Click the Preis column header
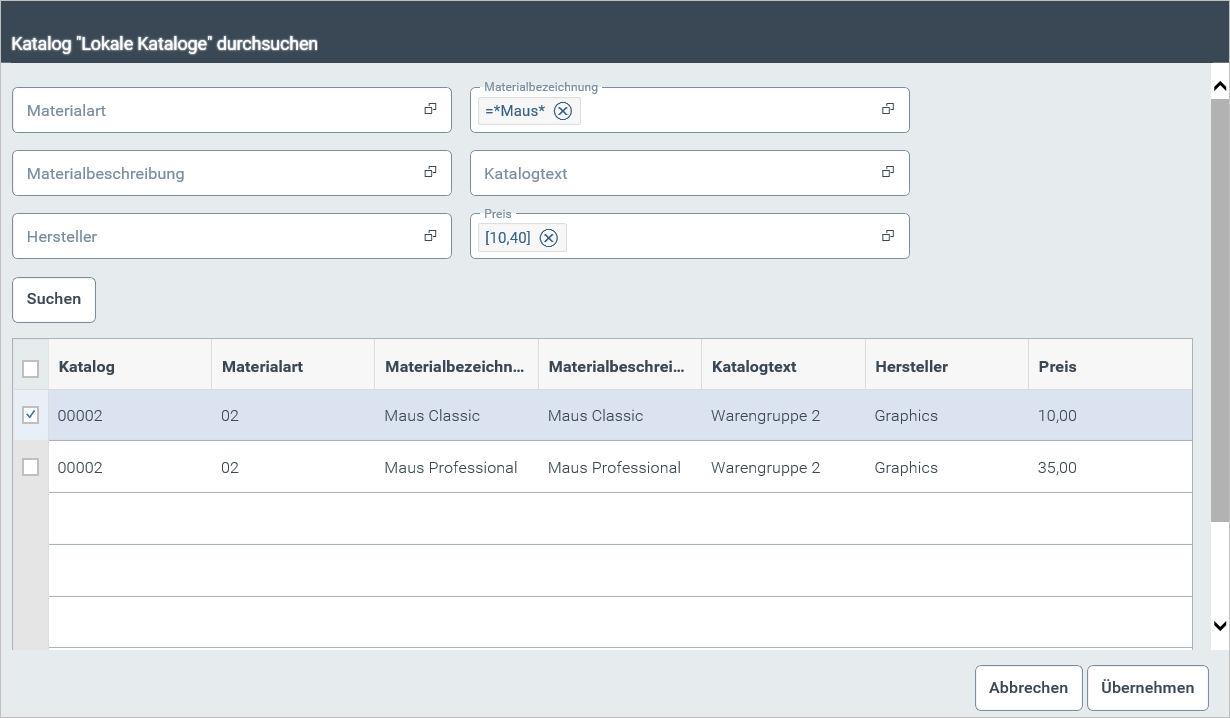Screen dimensions: 1230x718 pyautogui.click(x=1057, y=366)
